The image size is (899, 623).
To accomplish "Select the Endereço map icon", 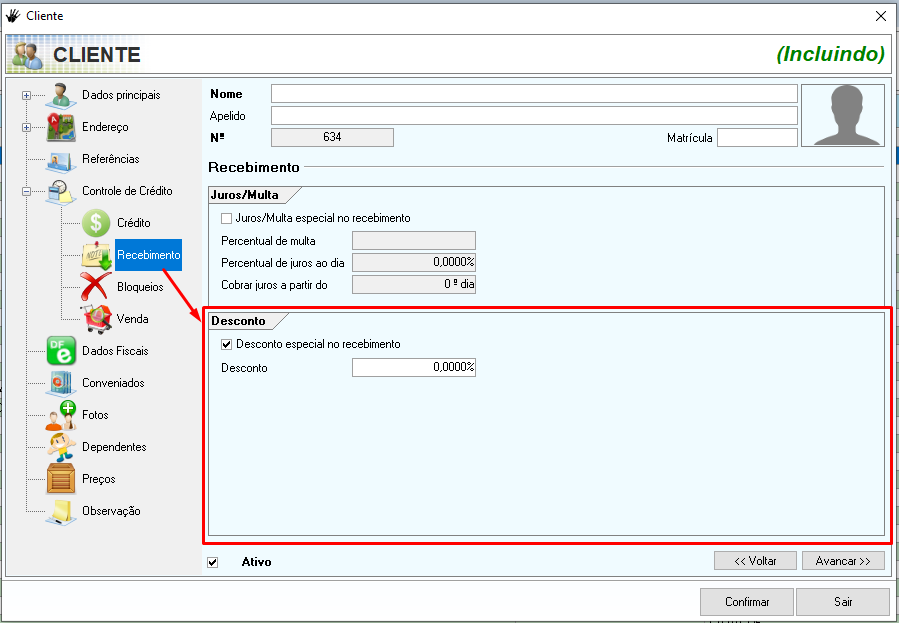I will 61,128.
